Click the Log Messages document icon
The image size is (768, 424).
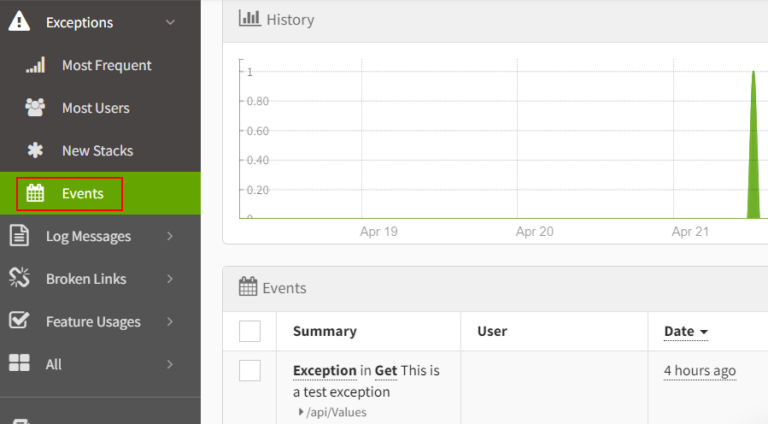tap(19, 236)
